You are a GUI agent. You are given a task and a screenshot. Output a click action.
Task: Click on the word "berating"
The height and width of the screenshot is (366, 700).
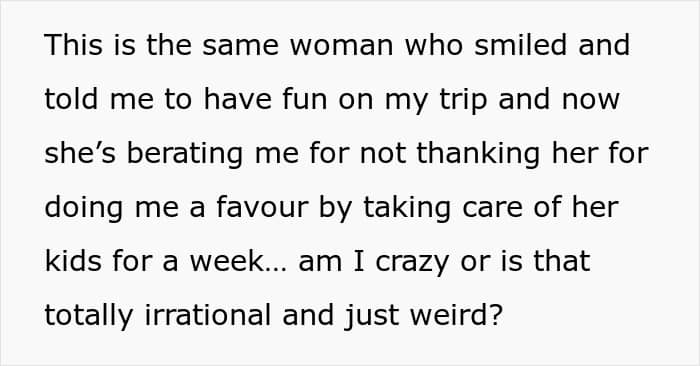pos(185,153)
